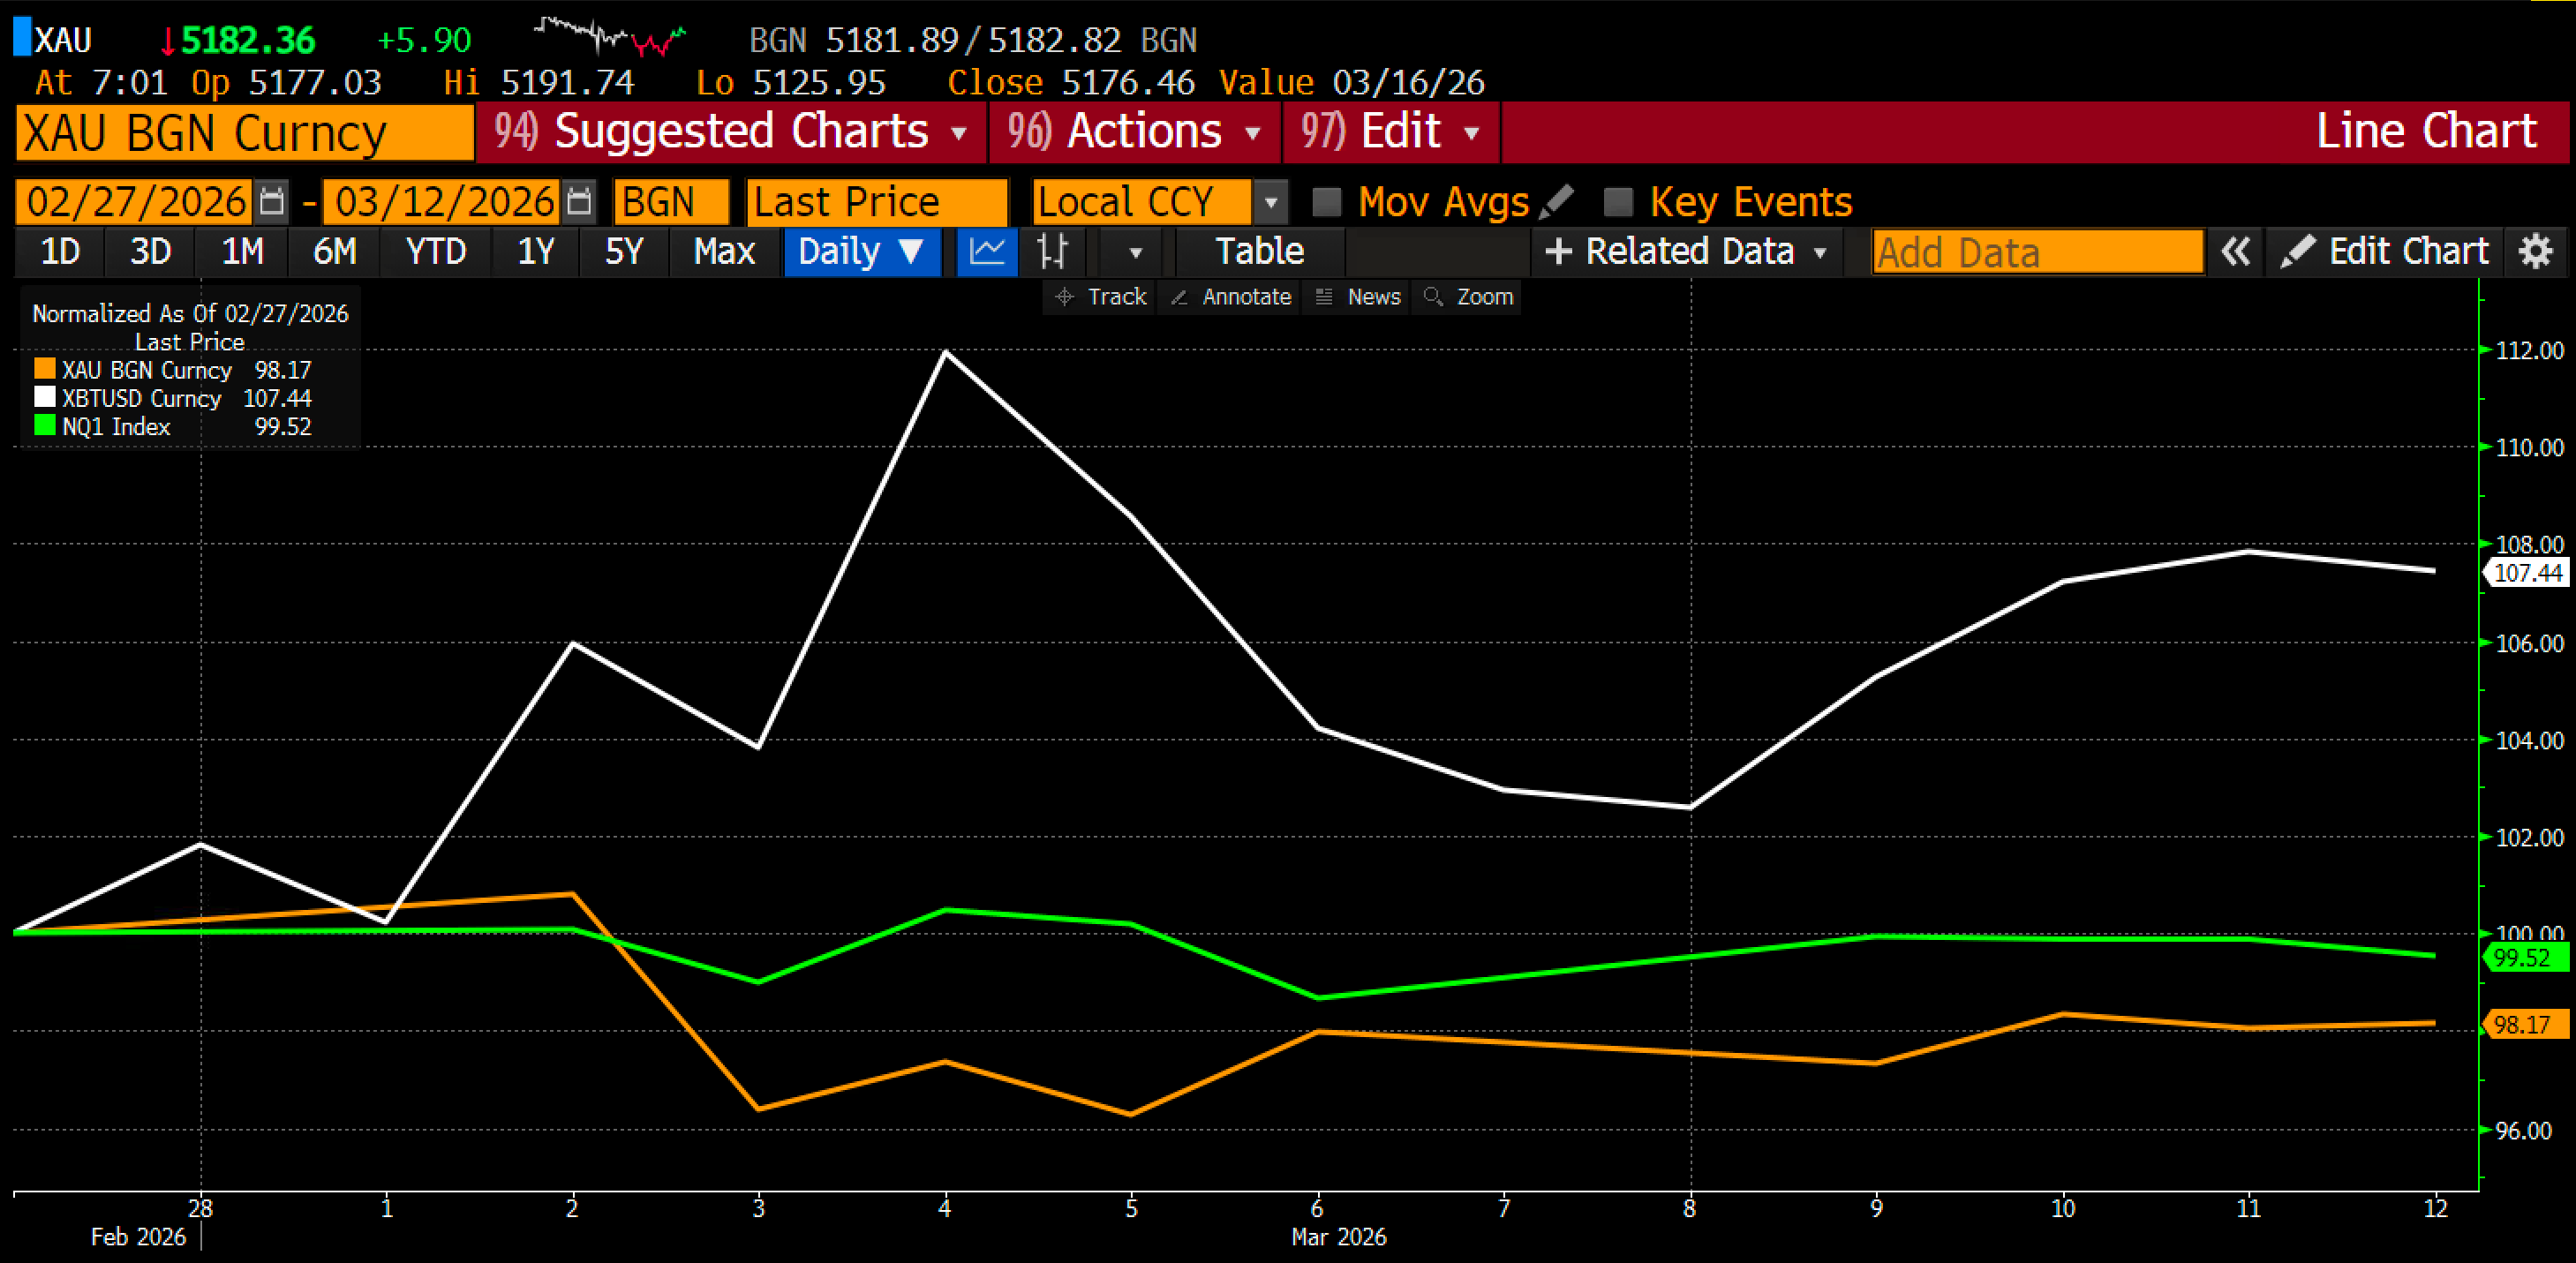This screenshot has height=1263, width=2576.
Task: Activate the Zoom magnifier tool
Action: click(x=1469, y=297)
